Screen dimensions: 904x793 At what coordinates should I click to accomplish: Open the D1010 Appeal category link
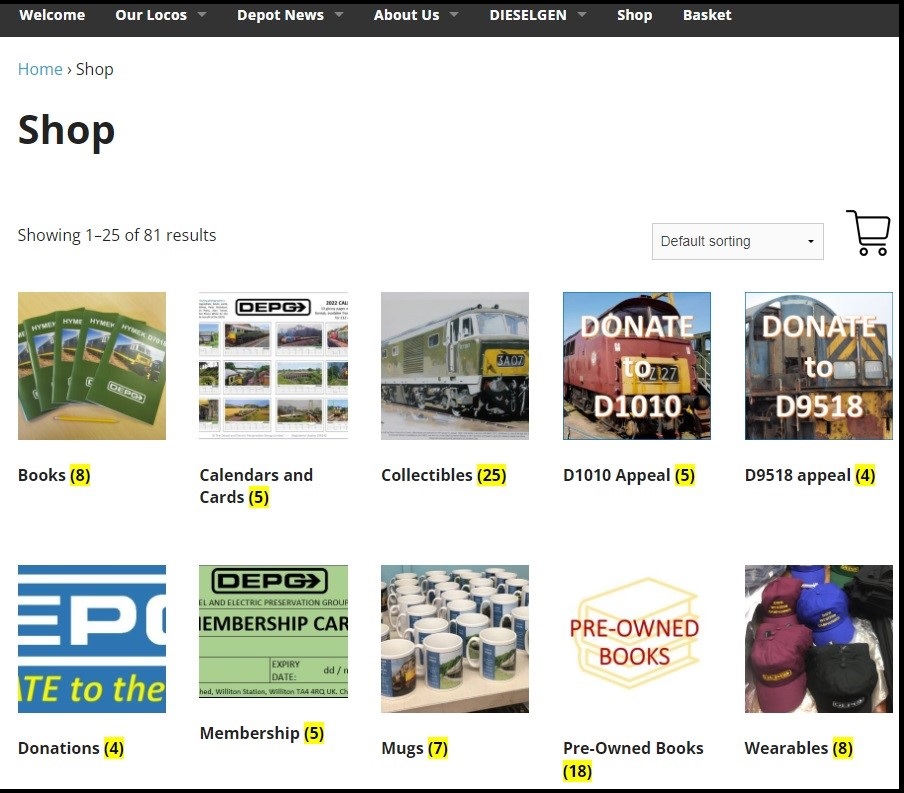629,475
